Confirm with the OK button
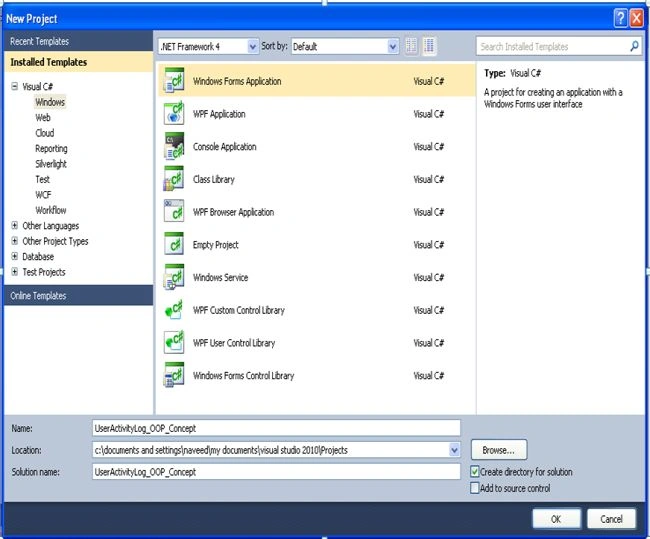The width and height of the screenshot is (650, 539). click(x=556, y=519)
